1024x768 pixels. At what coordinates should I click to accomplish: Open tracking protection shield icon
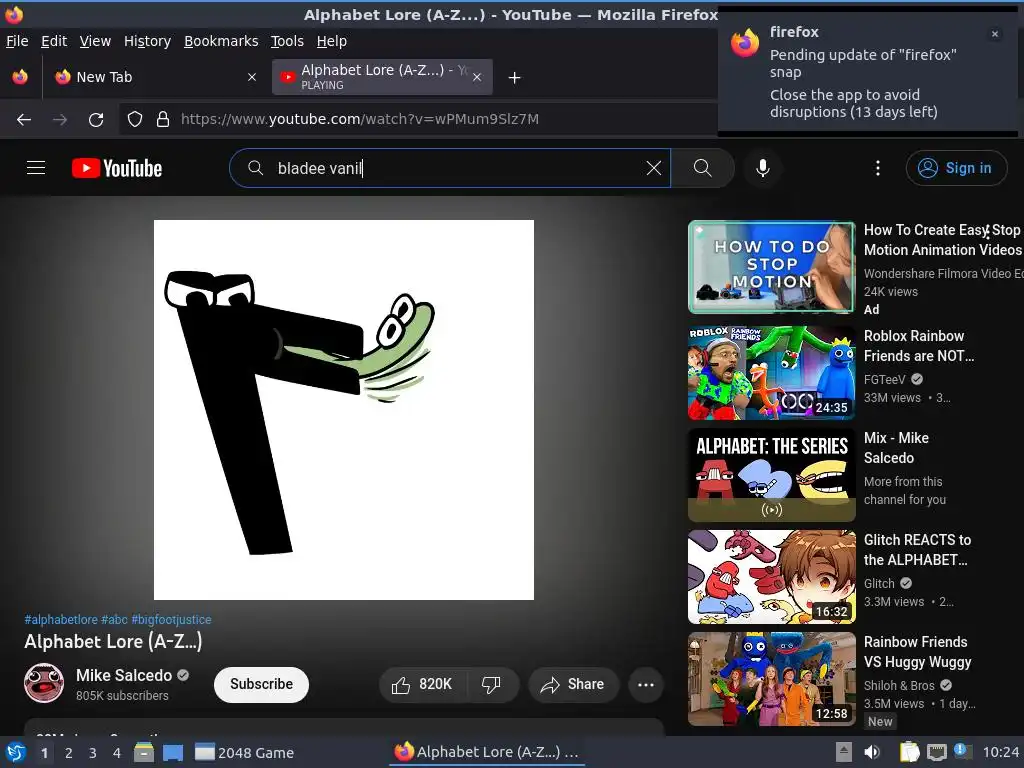[135, 120]
